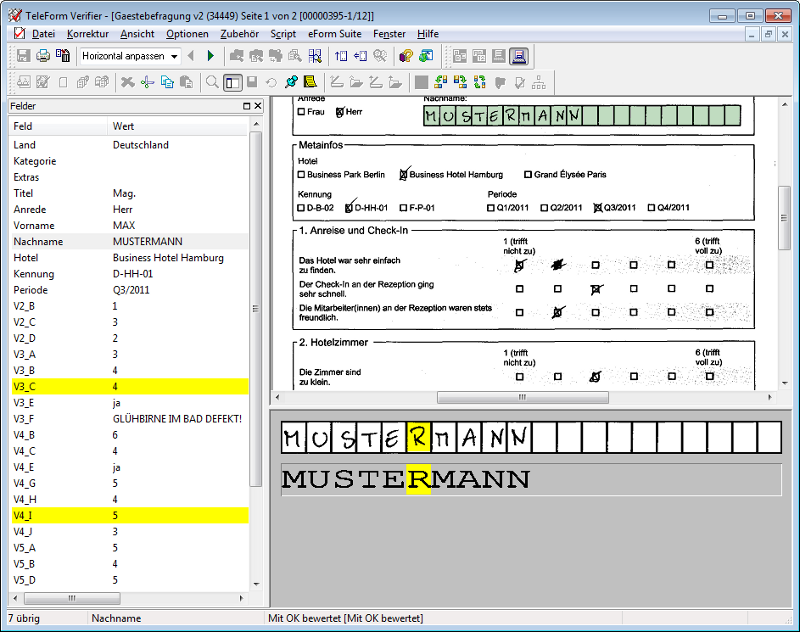This screenshot has height=632, width=800.
Task: Click the undo arrow icon
Action: tap(270, 82)
